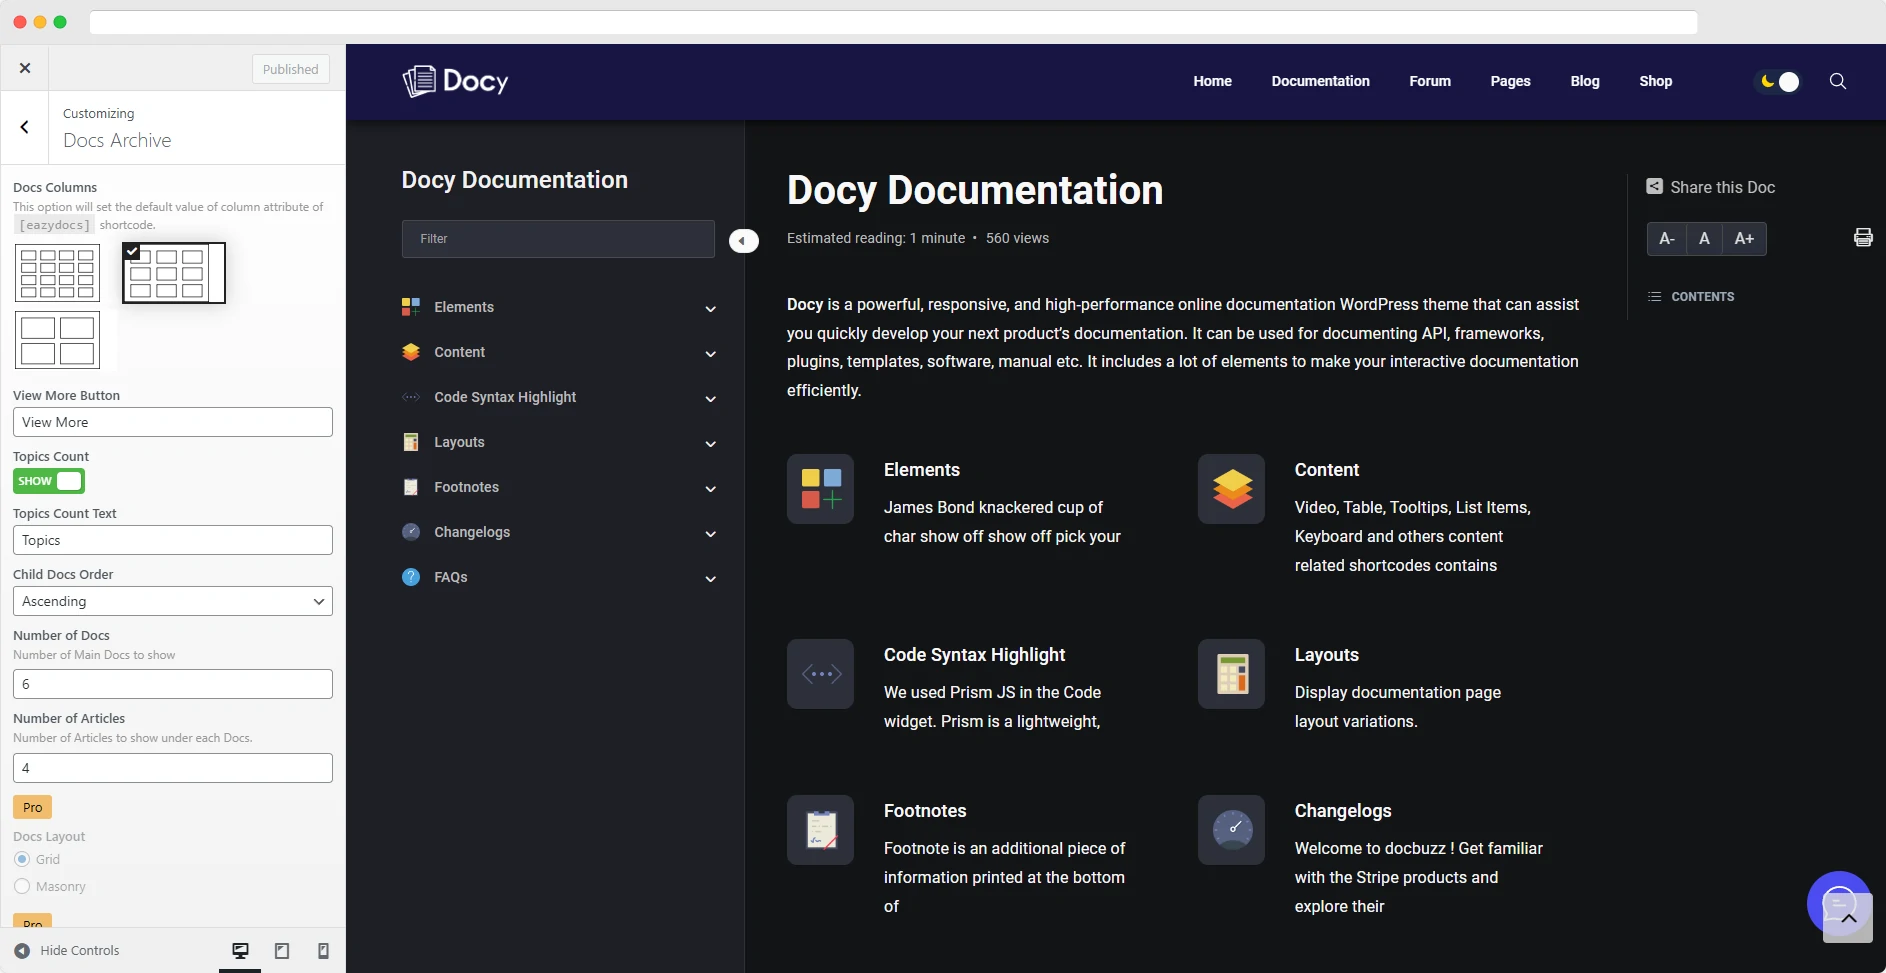The height and width of the screenshot is (973, 1886).
Task: Select the Masonry docs layout option
Action: (x=21, y=886)
